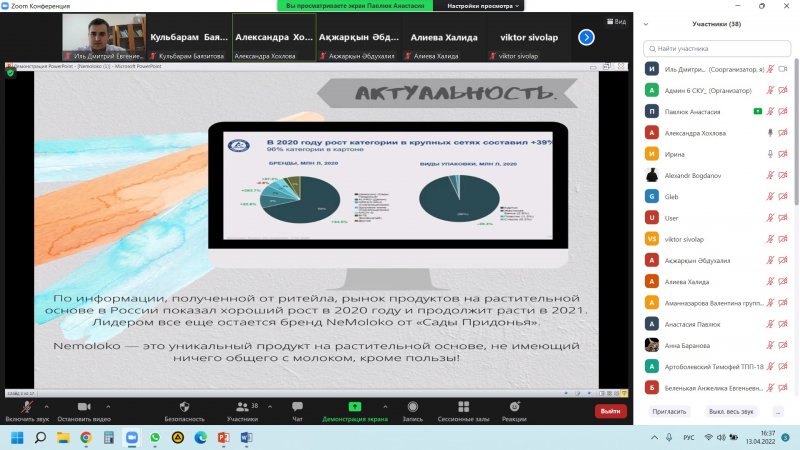Click the green encryption shield icon

point(10,73)
